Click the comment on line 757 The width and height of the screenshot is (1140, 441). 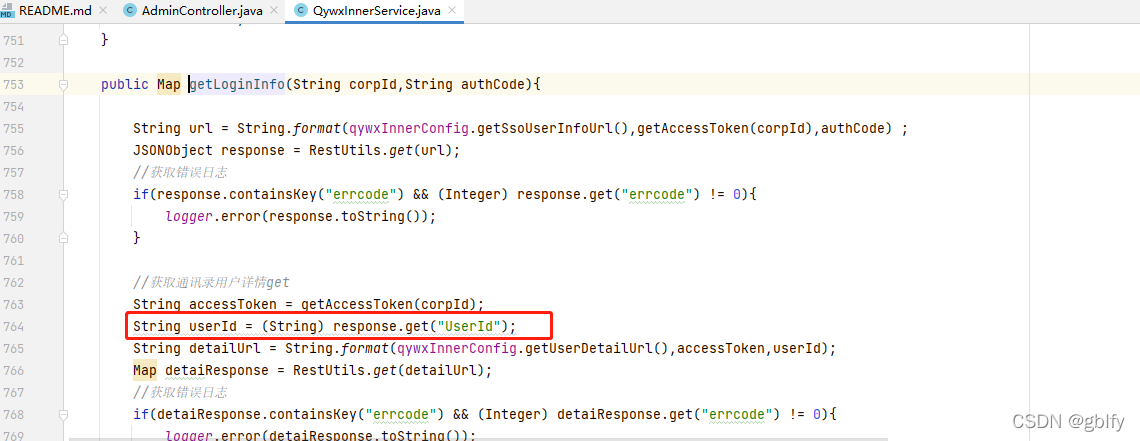pyautogui.click(x=180, y=172)
